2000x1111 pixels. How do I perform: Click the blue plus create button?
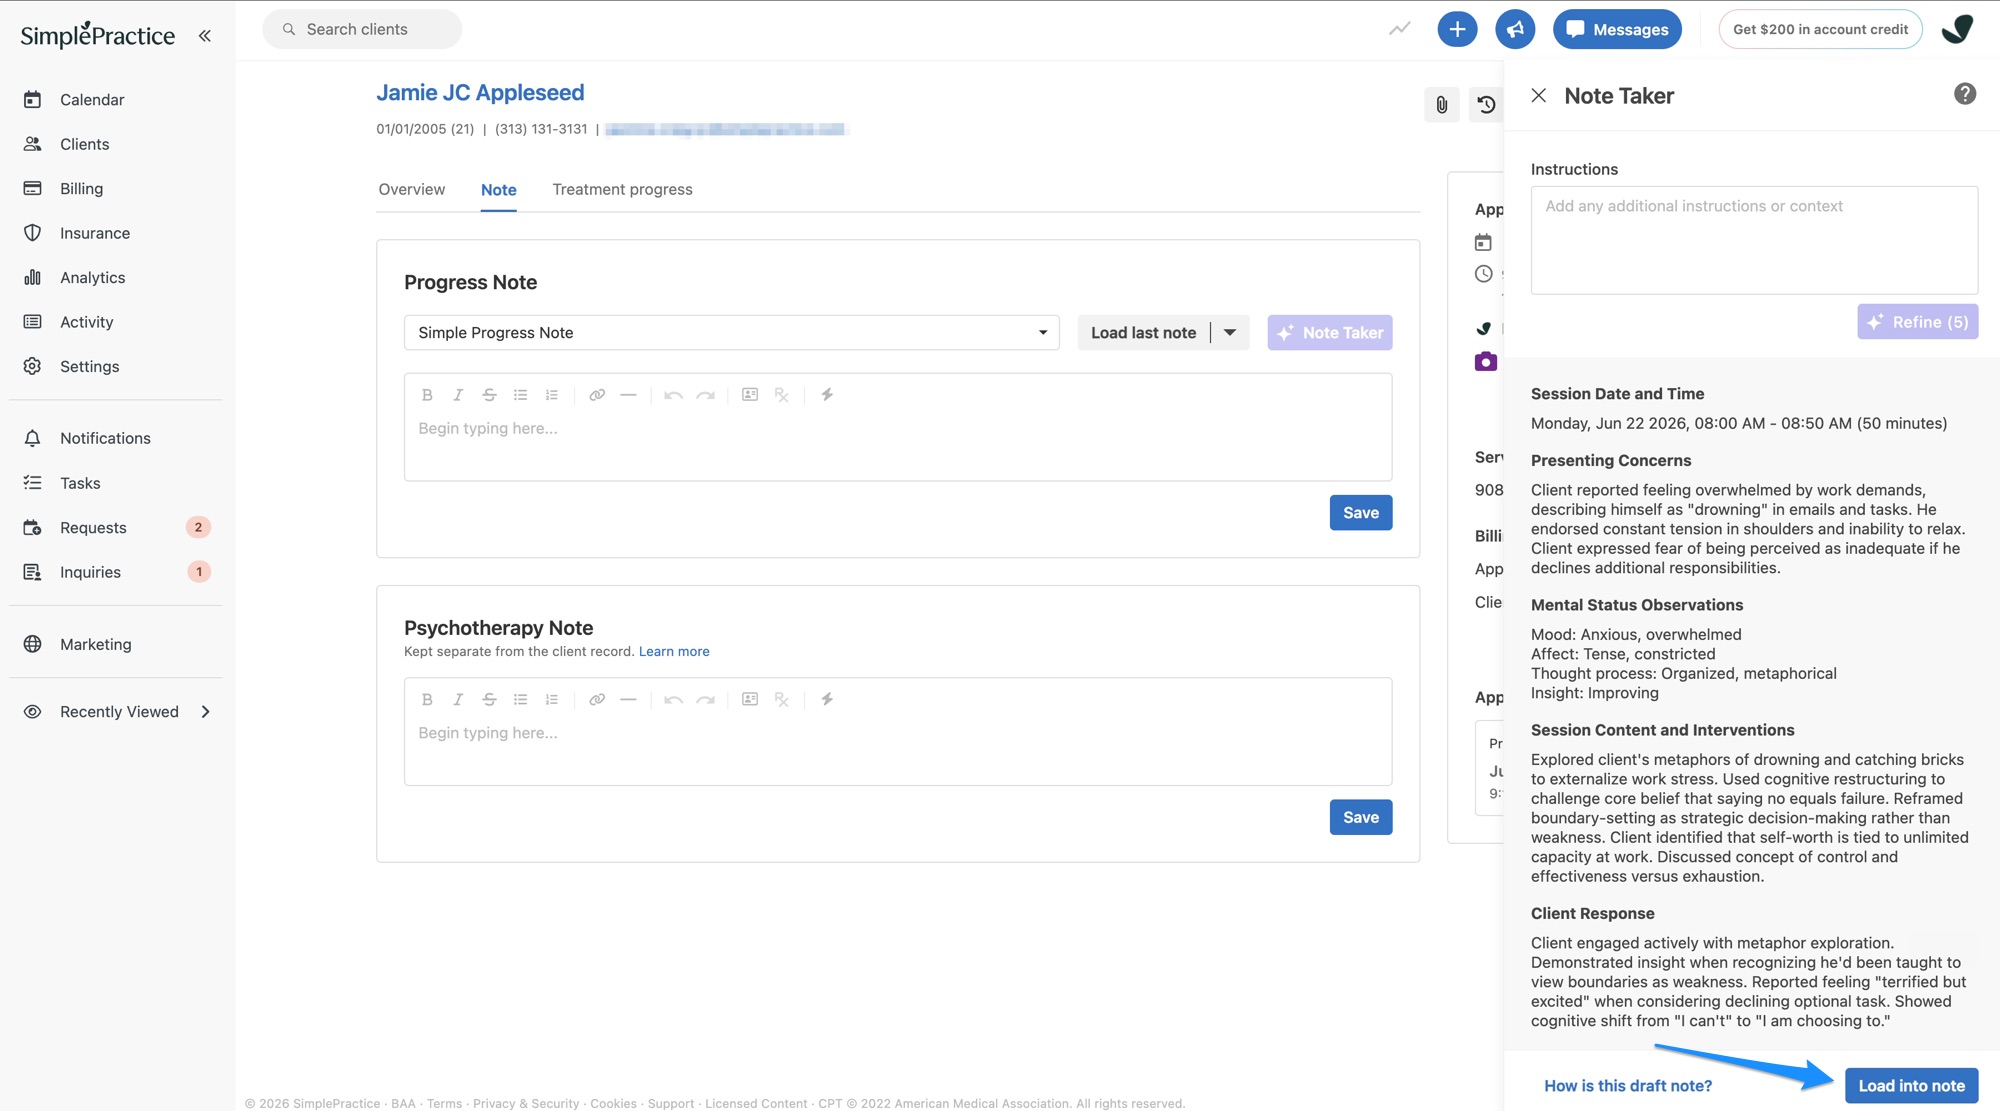pyautogui.click(x=1457, y=29)
